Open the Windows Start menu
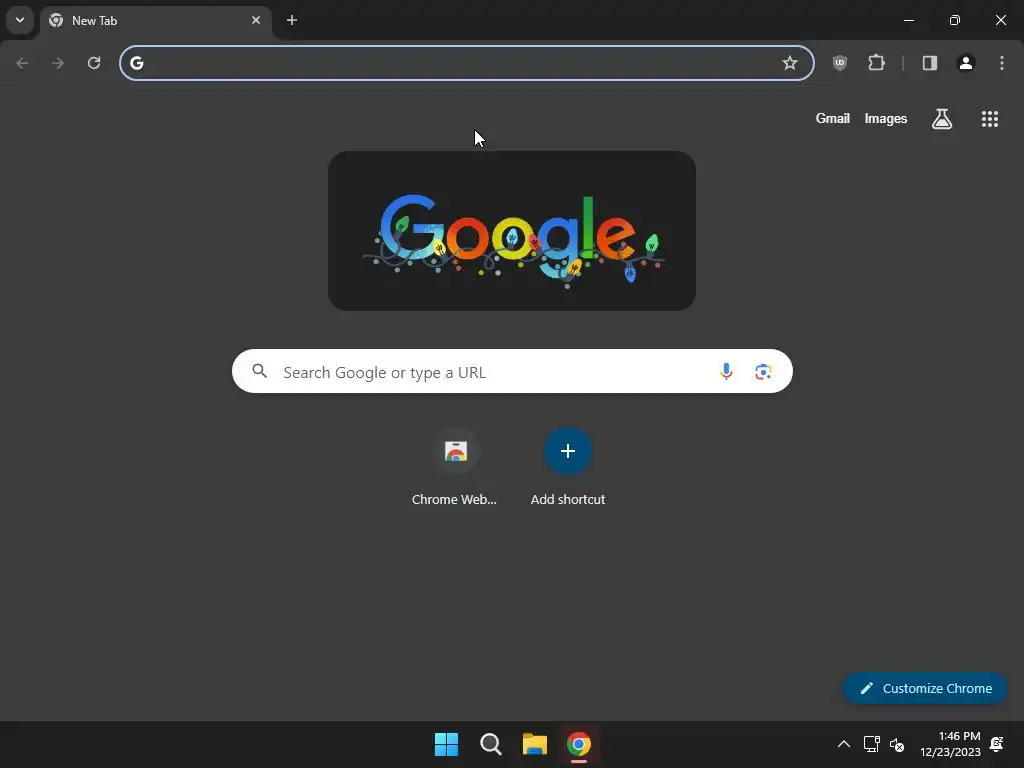Image resolution: width=1024 pixels, height=768 pixels. (x=447, y=744)
